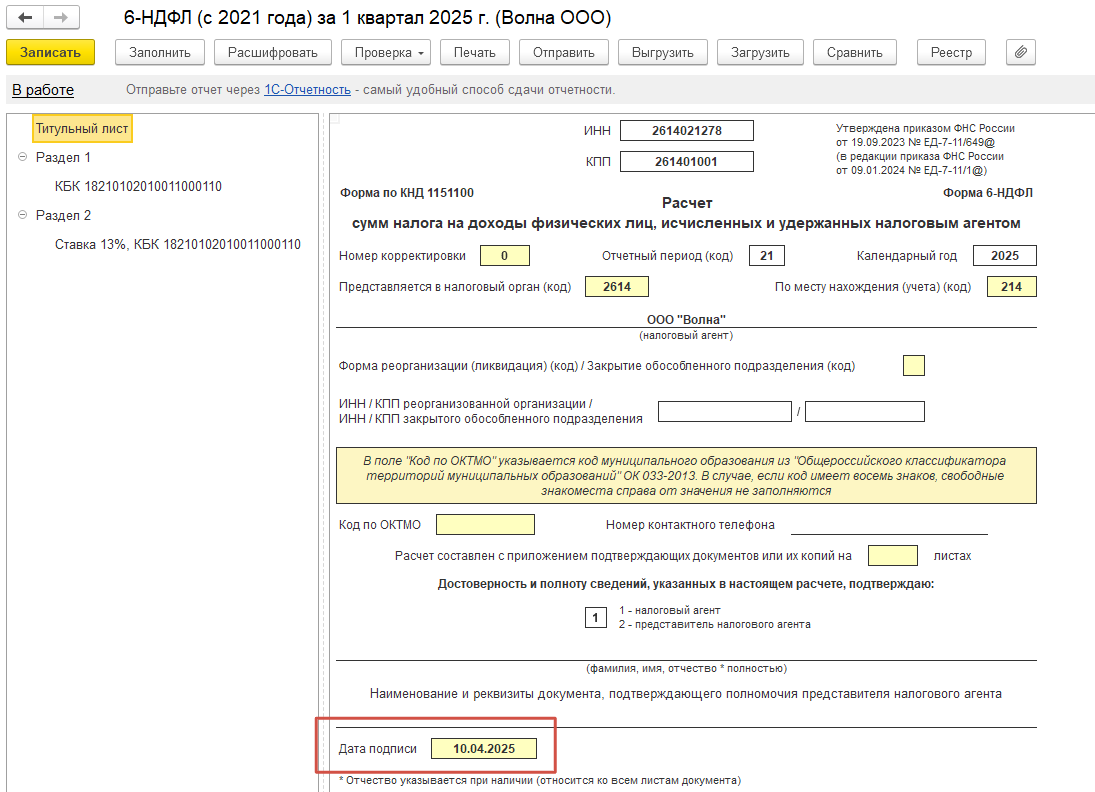Screen dimensions: 1095x792
Task: Click the Загрузить button
Action: pos(760,52)
